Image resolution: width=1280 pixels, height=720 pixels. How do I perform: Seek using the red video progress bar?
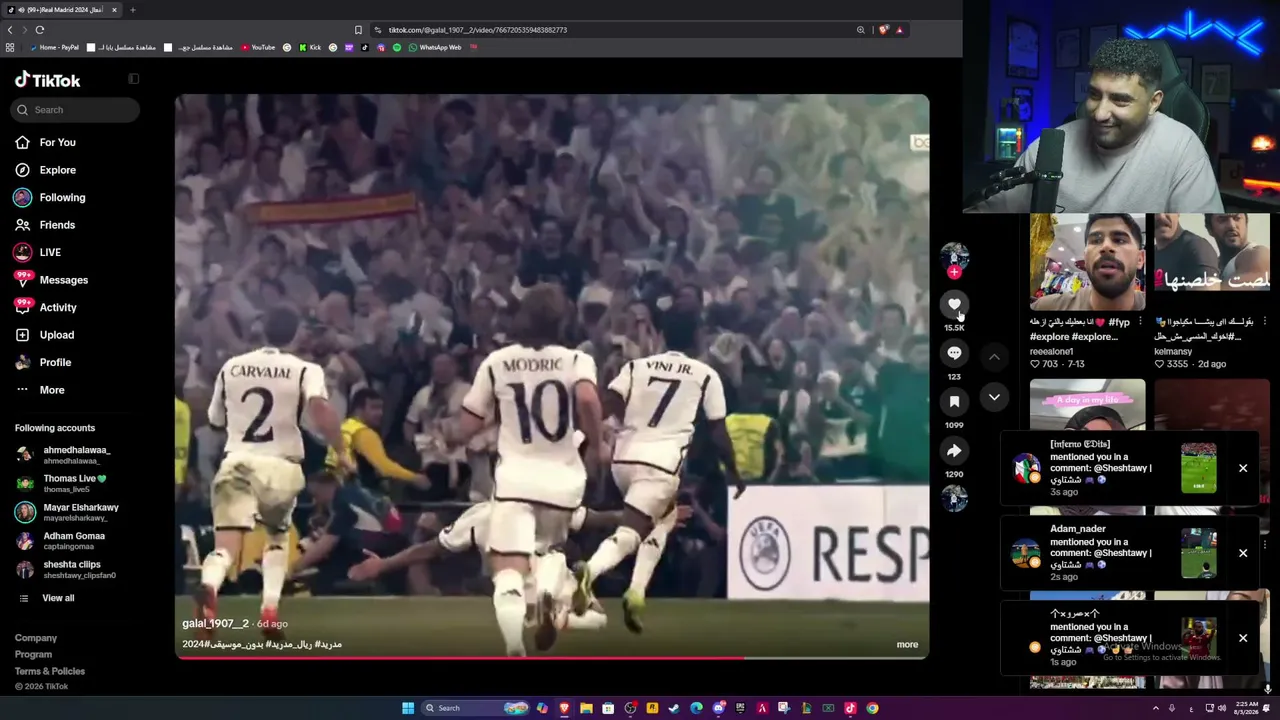552,657
